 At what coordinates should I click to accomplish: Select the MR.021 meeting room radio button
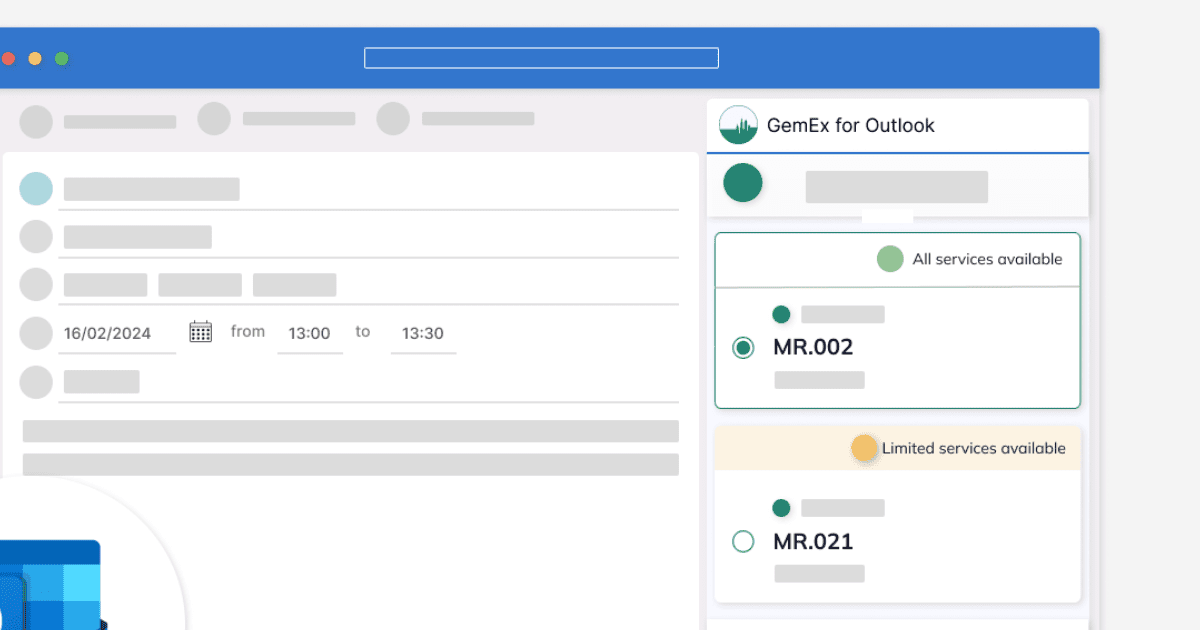coord(743,541)
